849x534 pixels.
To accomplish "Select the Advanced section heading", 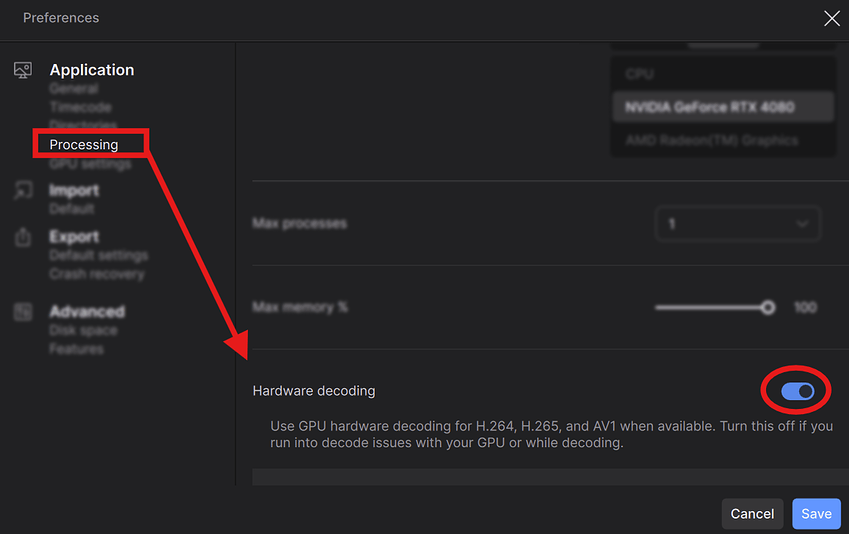I will 87,312.
